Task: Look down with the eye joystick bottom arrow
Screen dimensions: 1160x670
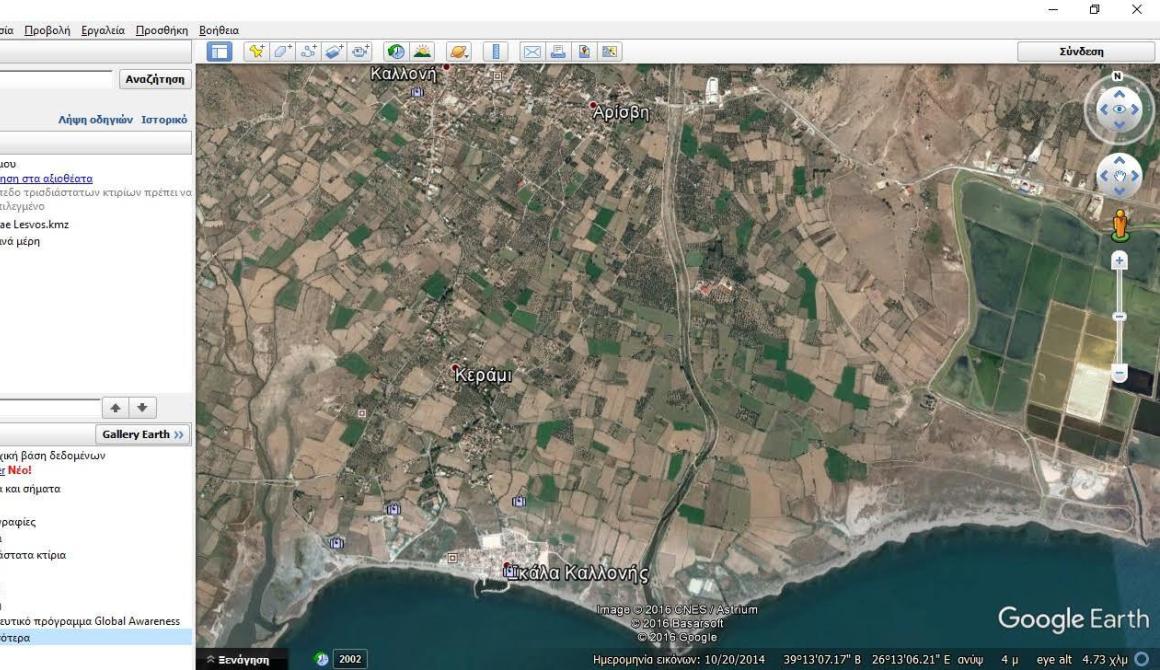Action: (1119, 125)
